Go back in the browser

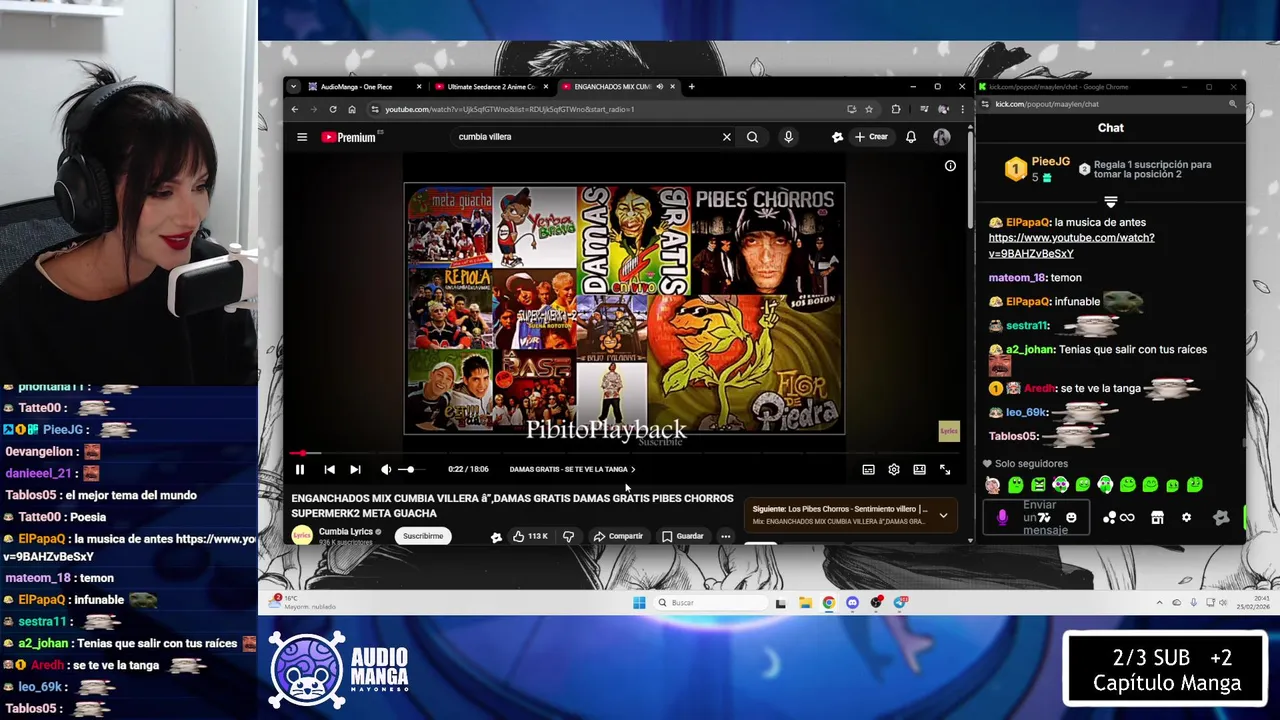[x=295, y=109]
